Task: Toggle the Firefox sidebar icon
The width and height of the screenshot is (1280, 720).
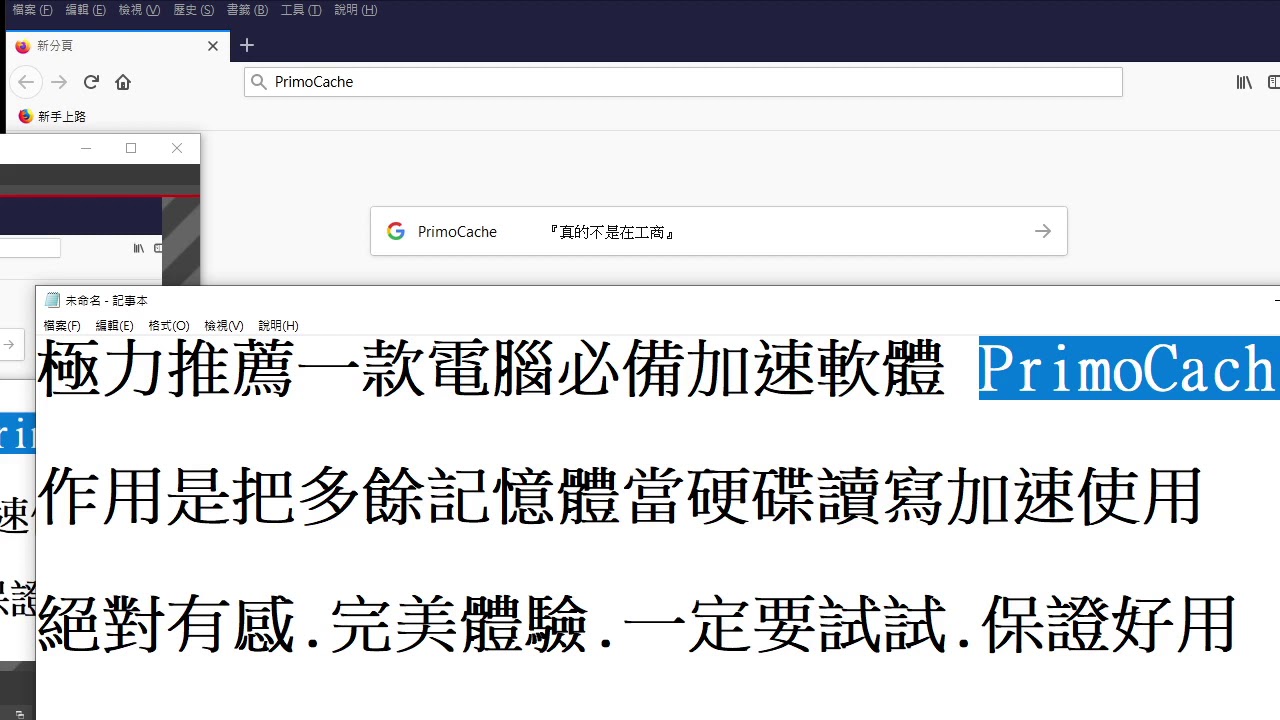Action: tap(1274, 82)
